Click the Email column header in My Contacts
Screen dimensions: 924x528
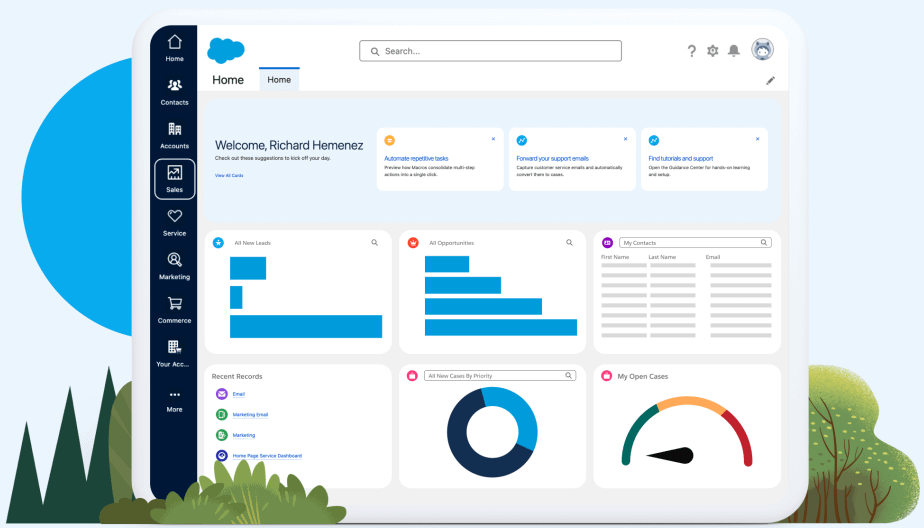coord(712,257)
